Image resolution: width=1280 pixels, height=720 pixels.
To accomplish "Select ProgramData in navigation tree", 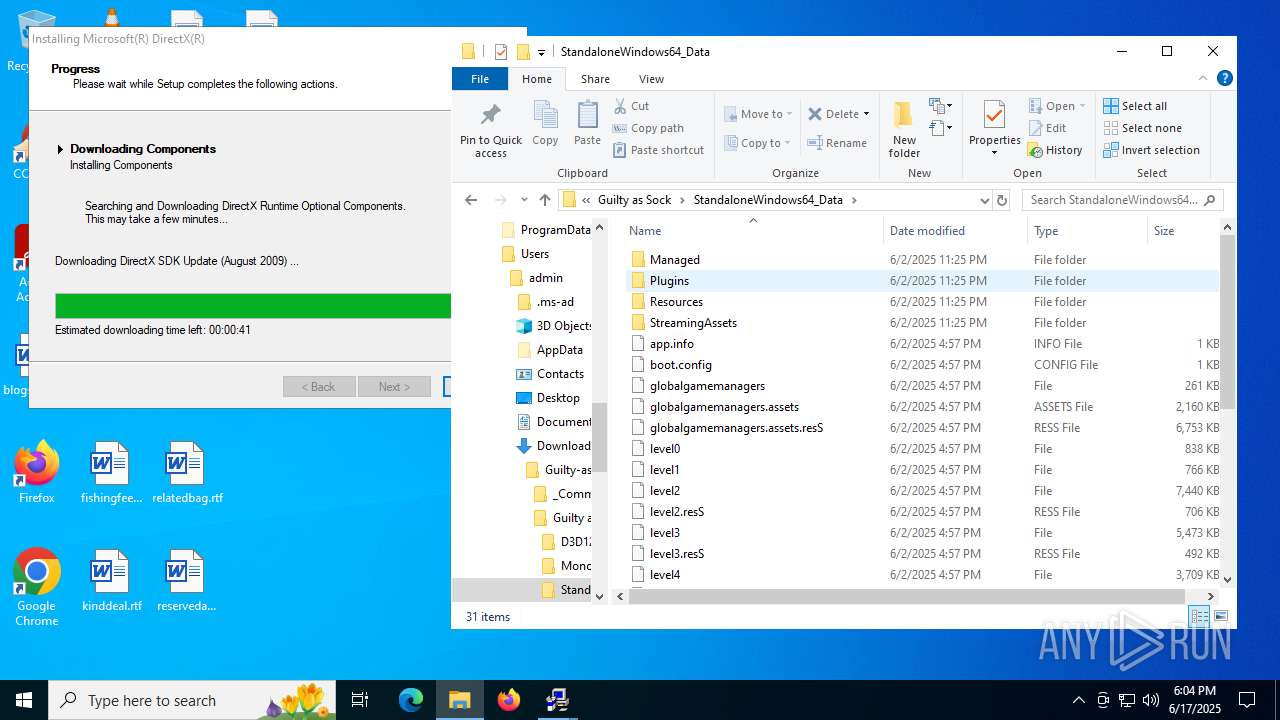I will click(x=546, y=230).
